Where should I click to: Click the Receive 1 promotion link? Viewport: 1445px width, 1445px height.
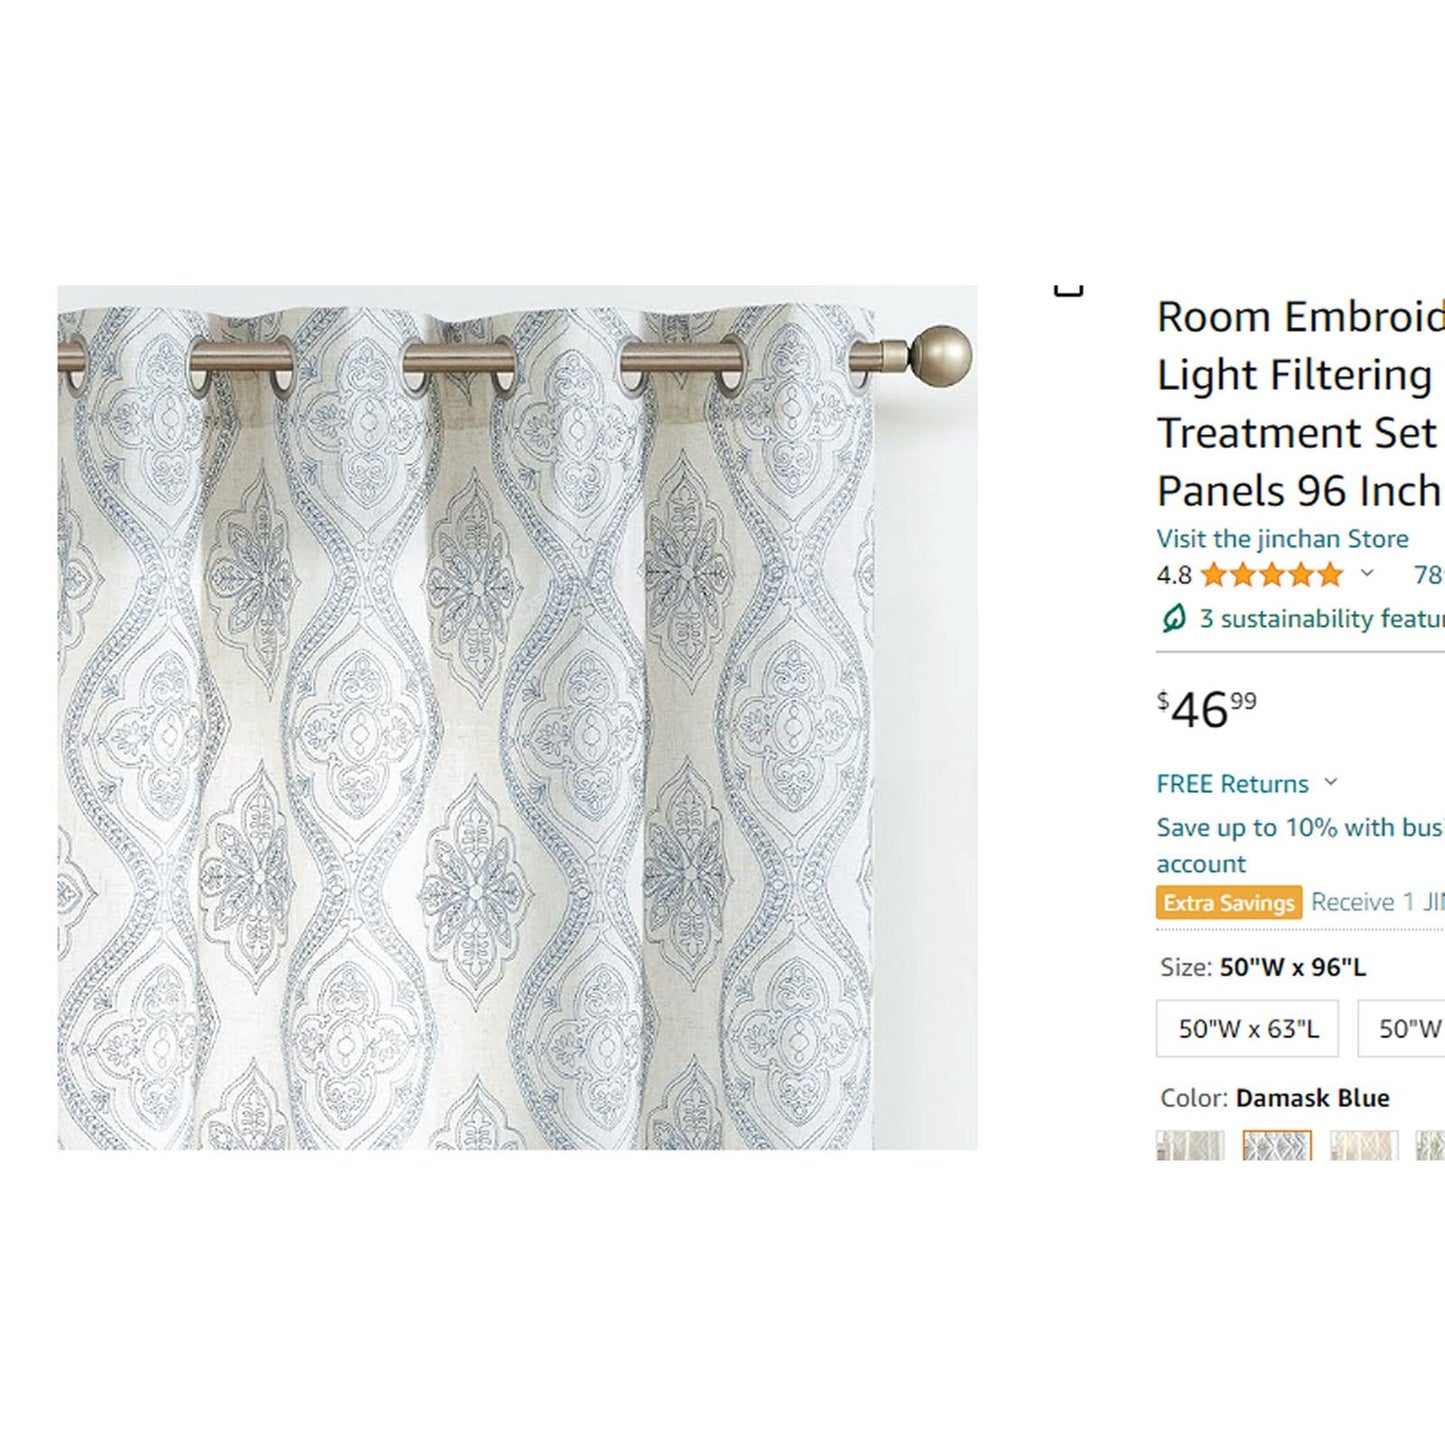[1377, 903]
